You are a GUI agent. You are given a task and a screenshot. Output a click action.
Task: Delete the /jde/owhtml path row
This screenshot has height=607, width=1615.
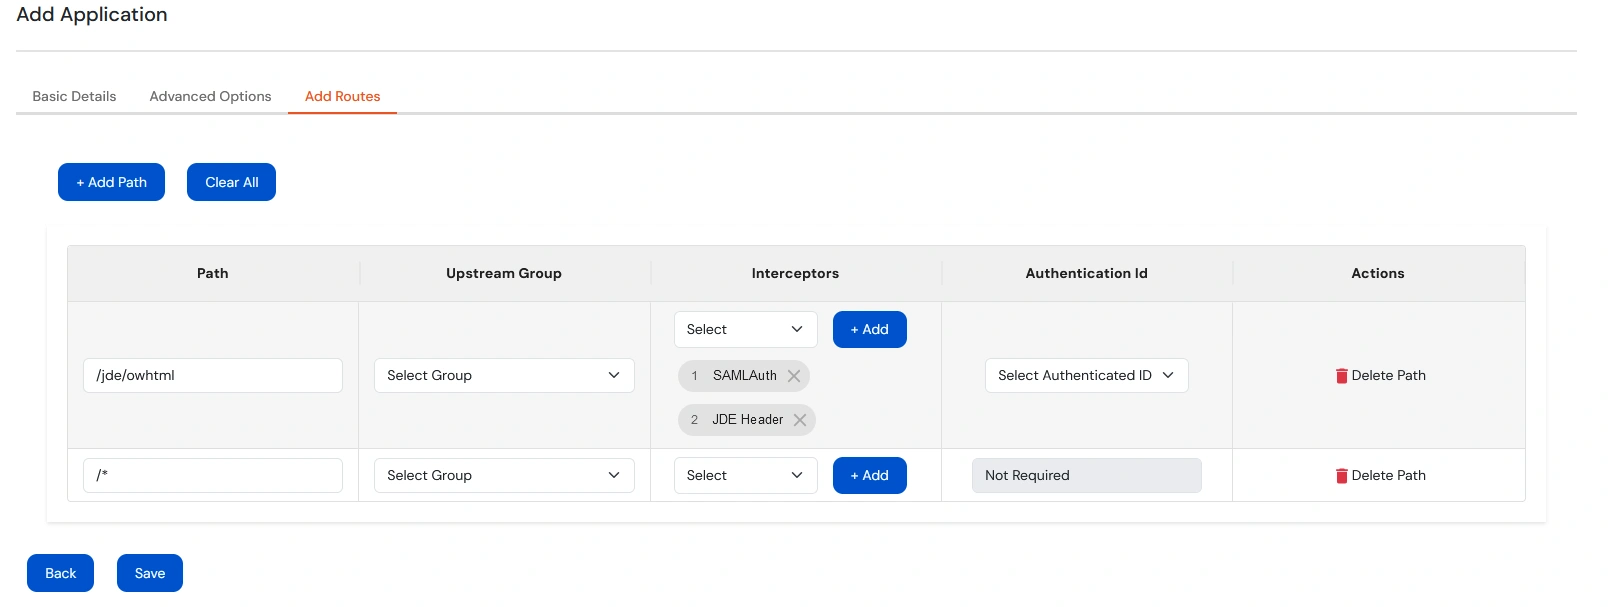tap(1380, 376)
